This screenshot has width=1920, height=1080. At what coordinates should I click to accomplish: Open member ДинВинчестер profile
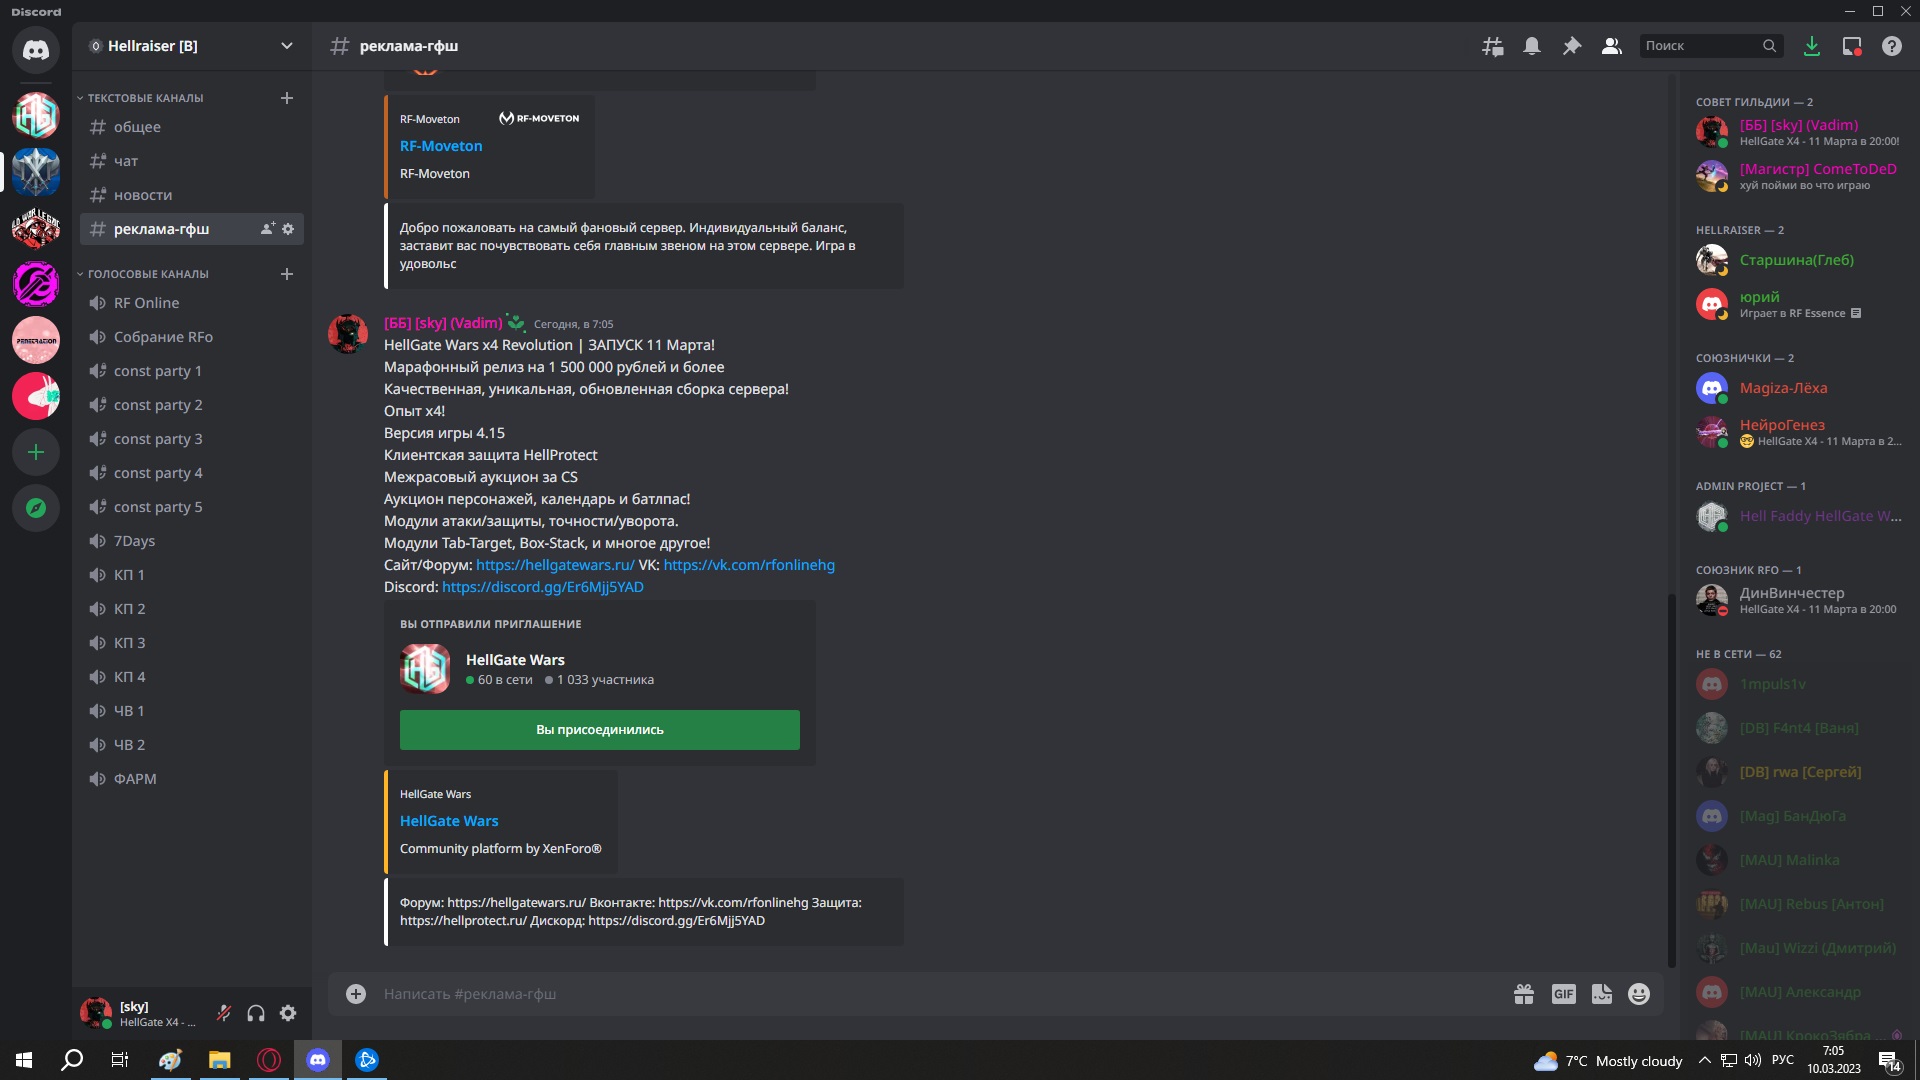(1800, 600)
